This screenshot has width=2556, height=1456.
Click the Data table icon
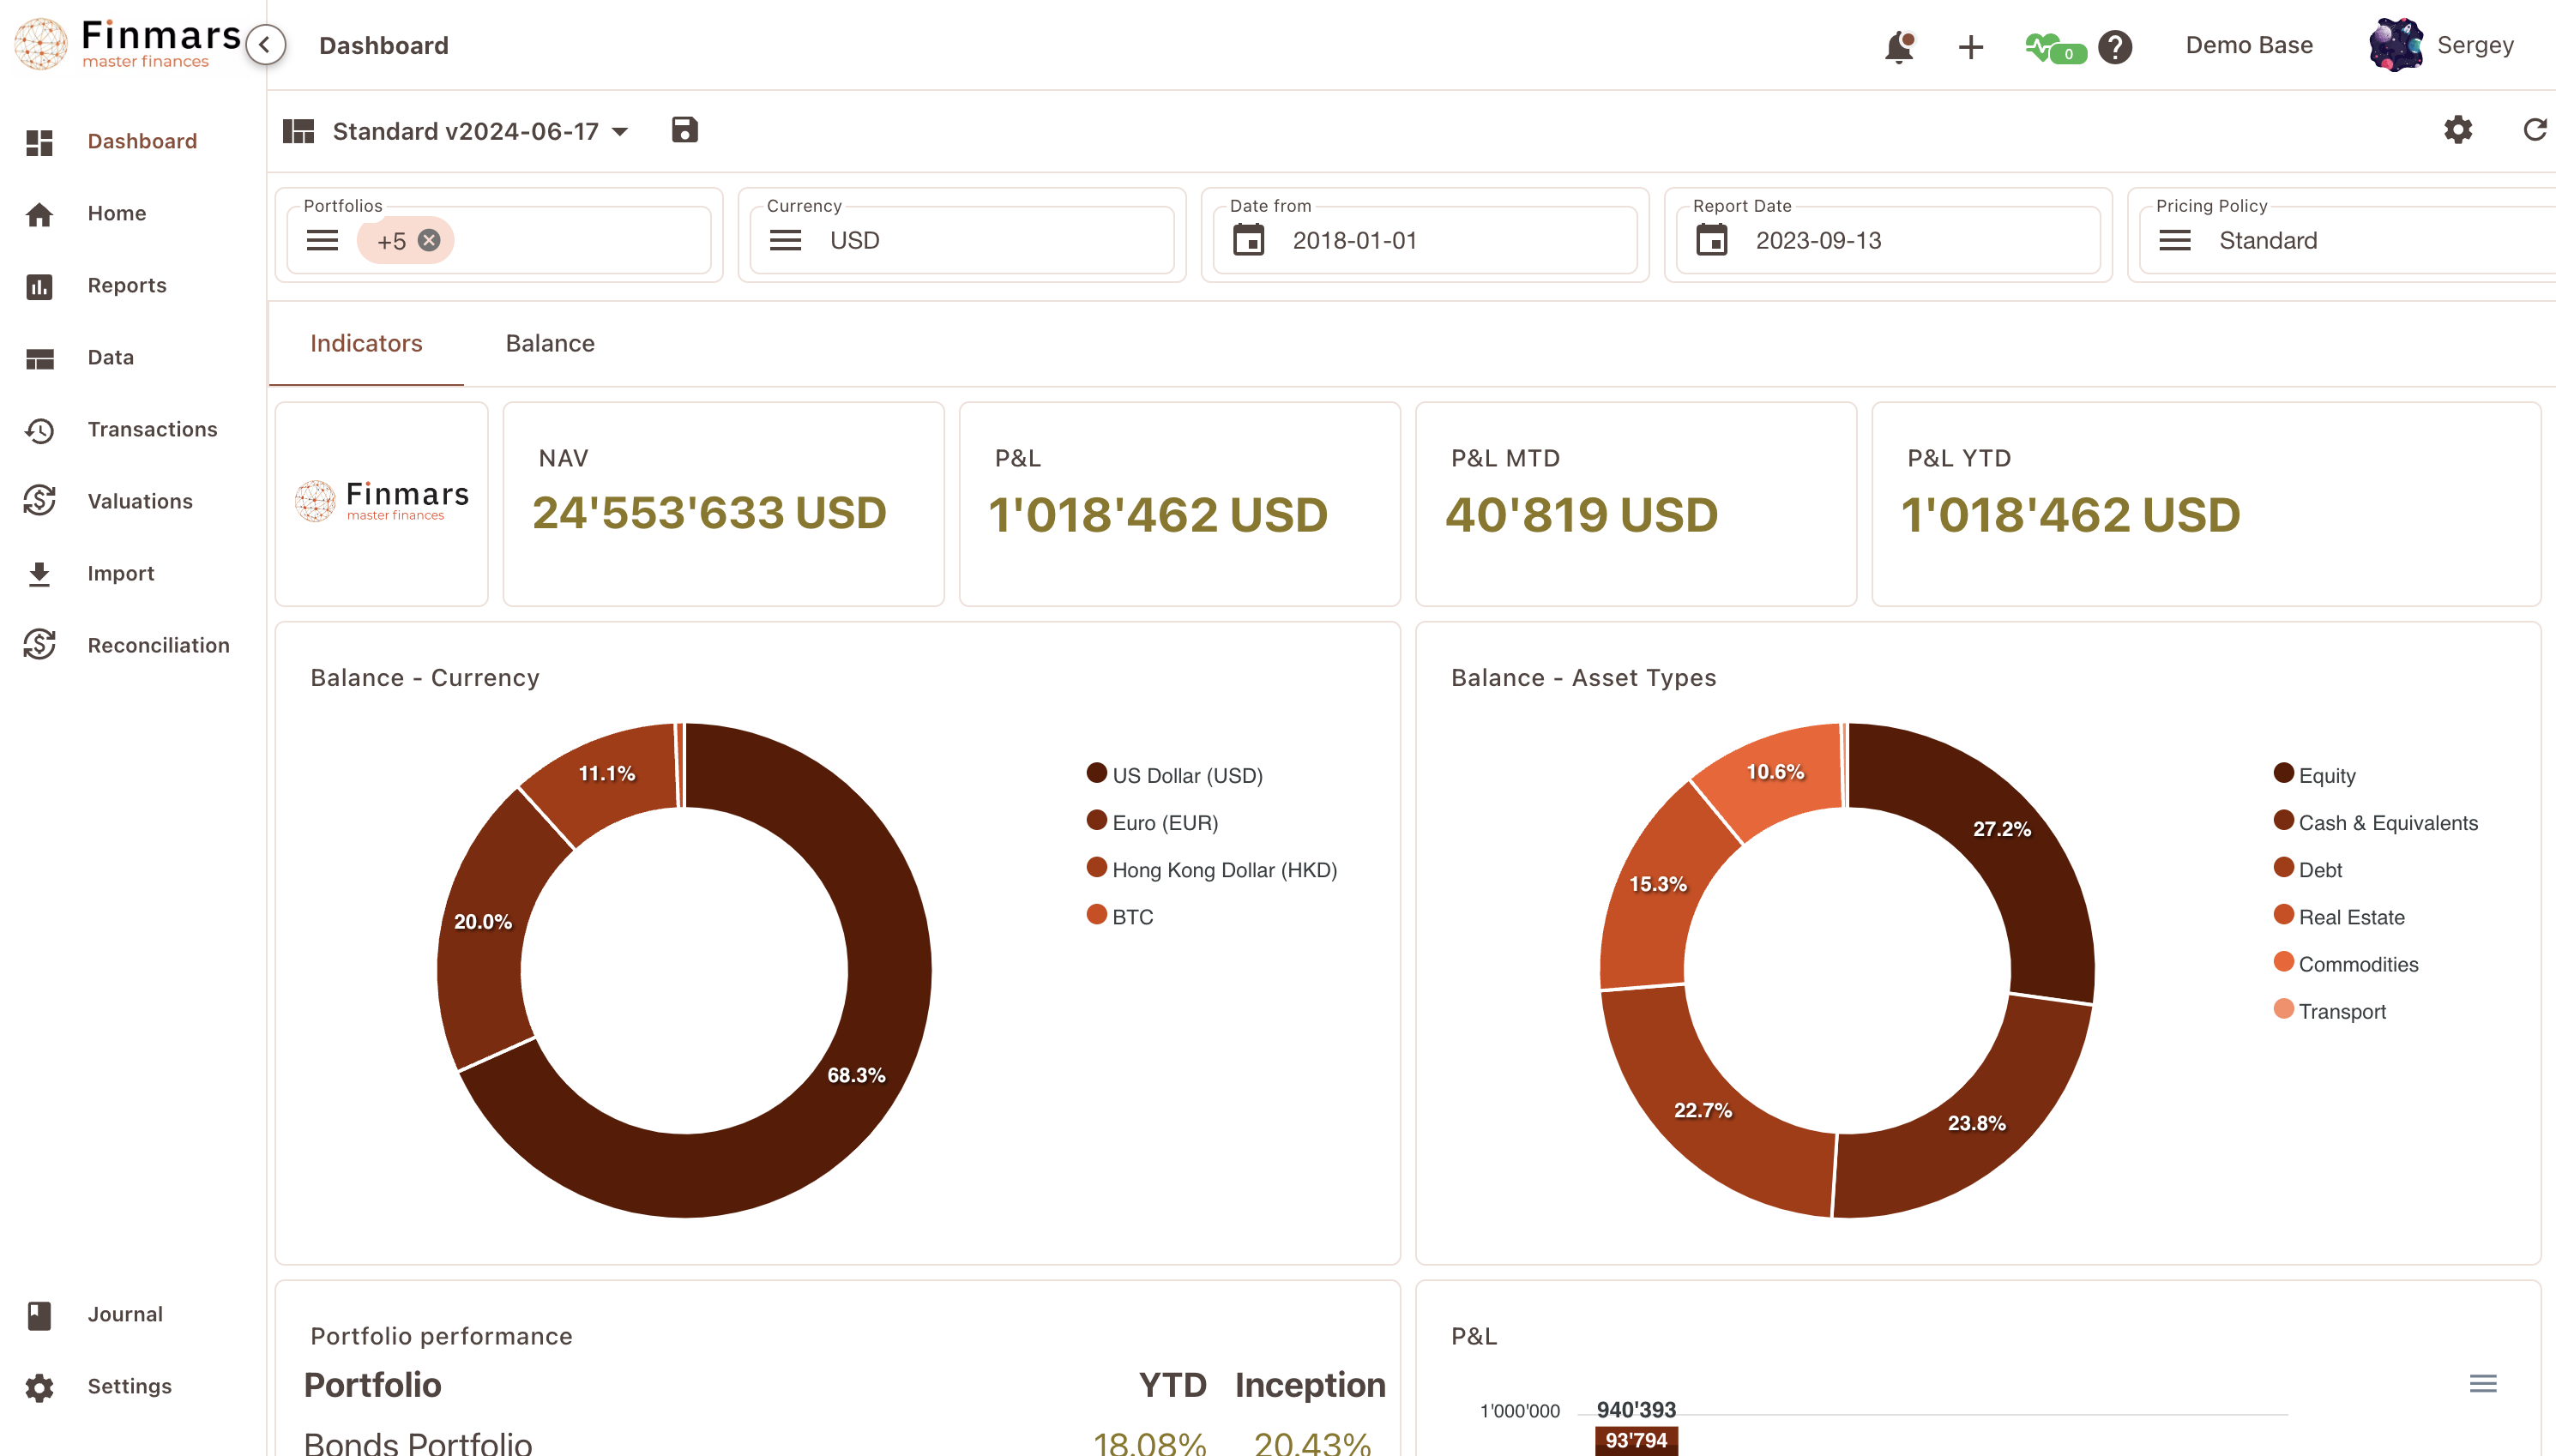[x=39, y=358]
